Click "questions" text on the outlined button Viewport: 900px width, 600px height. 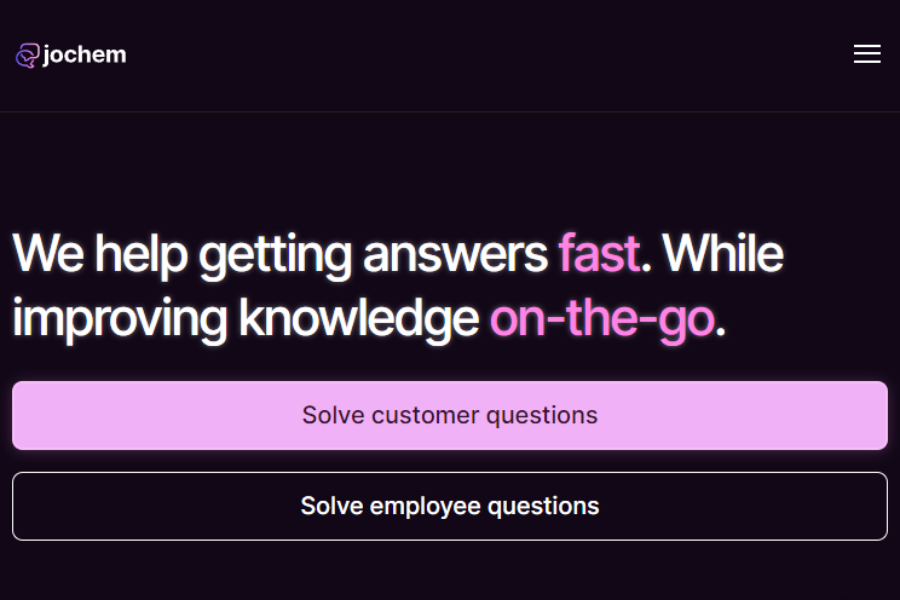coord(543,506)
